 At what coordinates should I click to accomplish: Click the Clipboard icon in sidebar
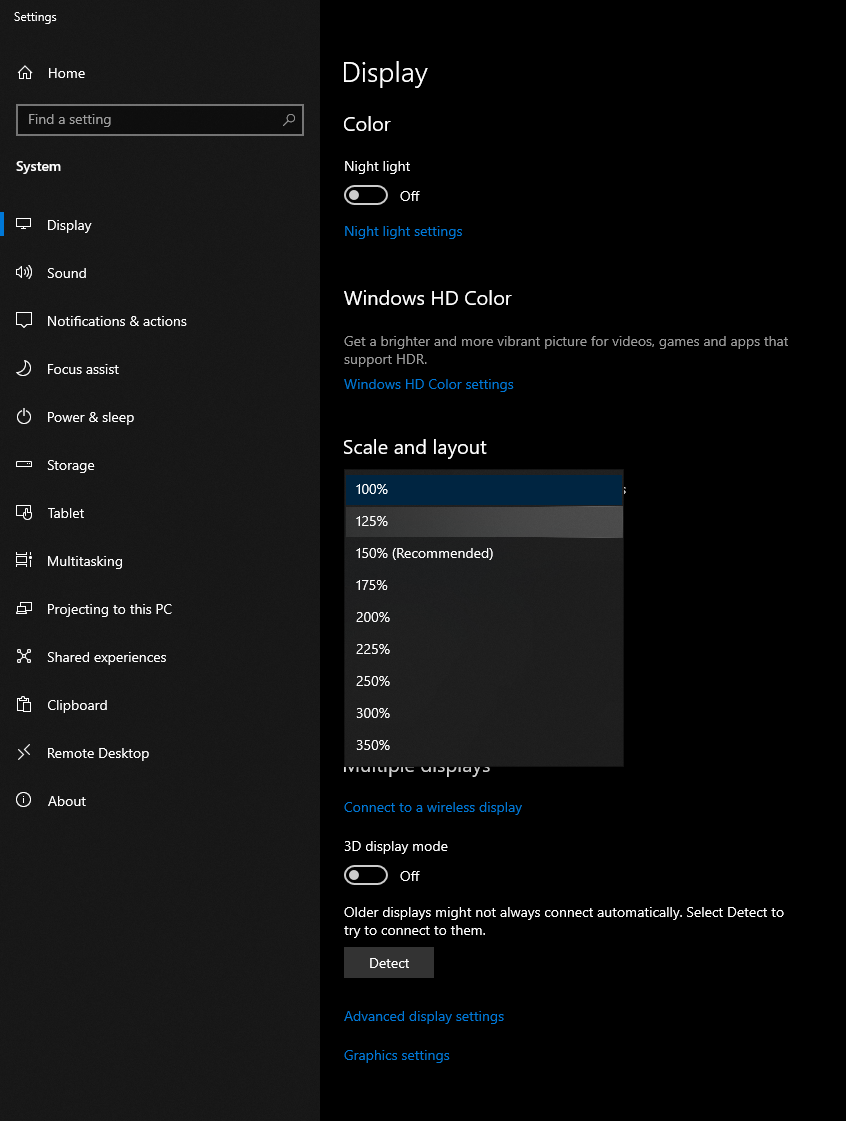pos(25,705)
